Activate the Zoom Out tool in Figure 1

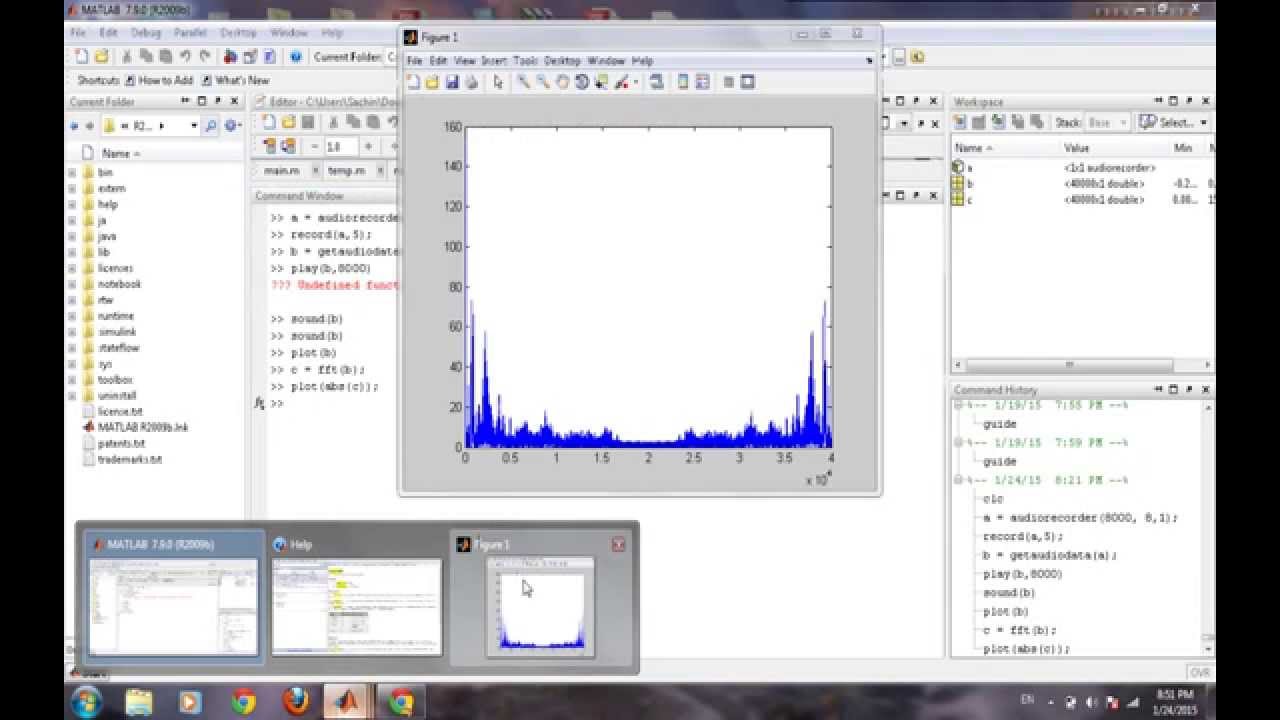coord(543,82)
